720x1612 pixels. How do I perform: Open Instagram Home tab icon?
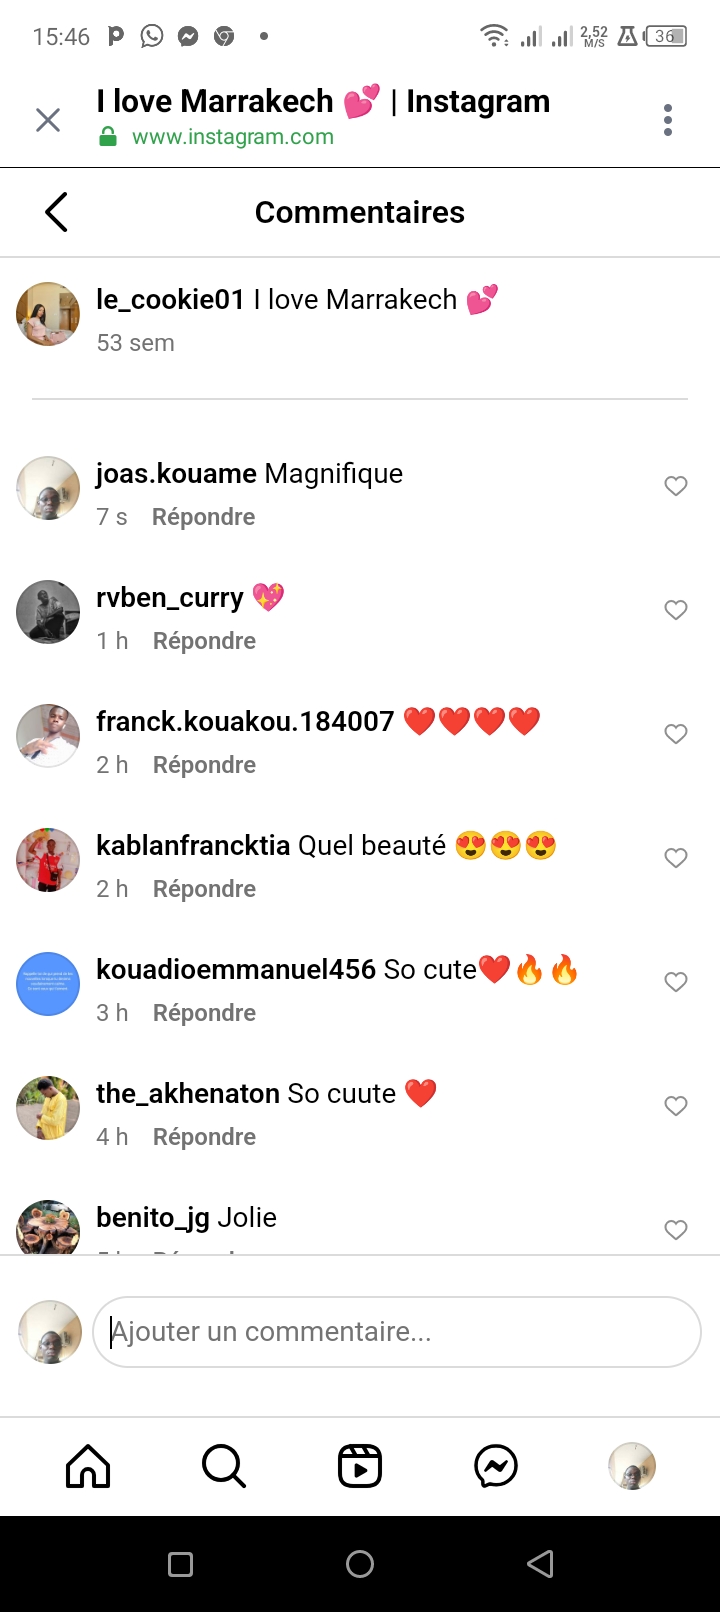tap(88, 1467)
